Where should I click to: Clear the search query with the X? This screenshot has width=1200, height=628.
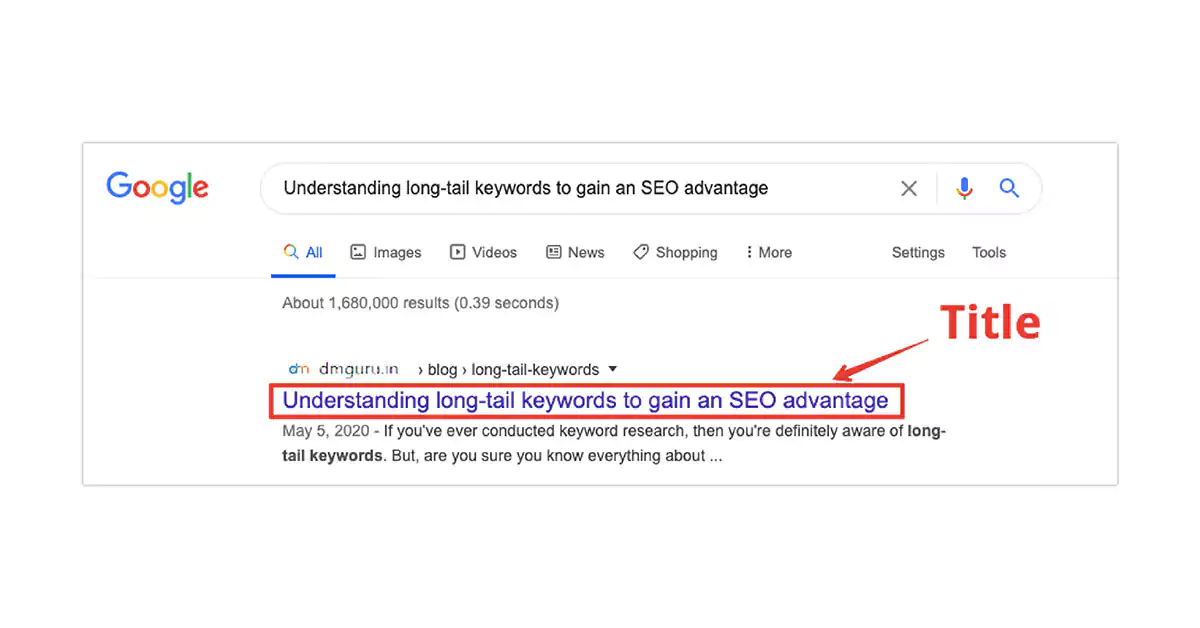[x=909, y=188]
